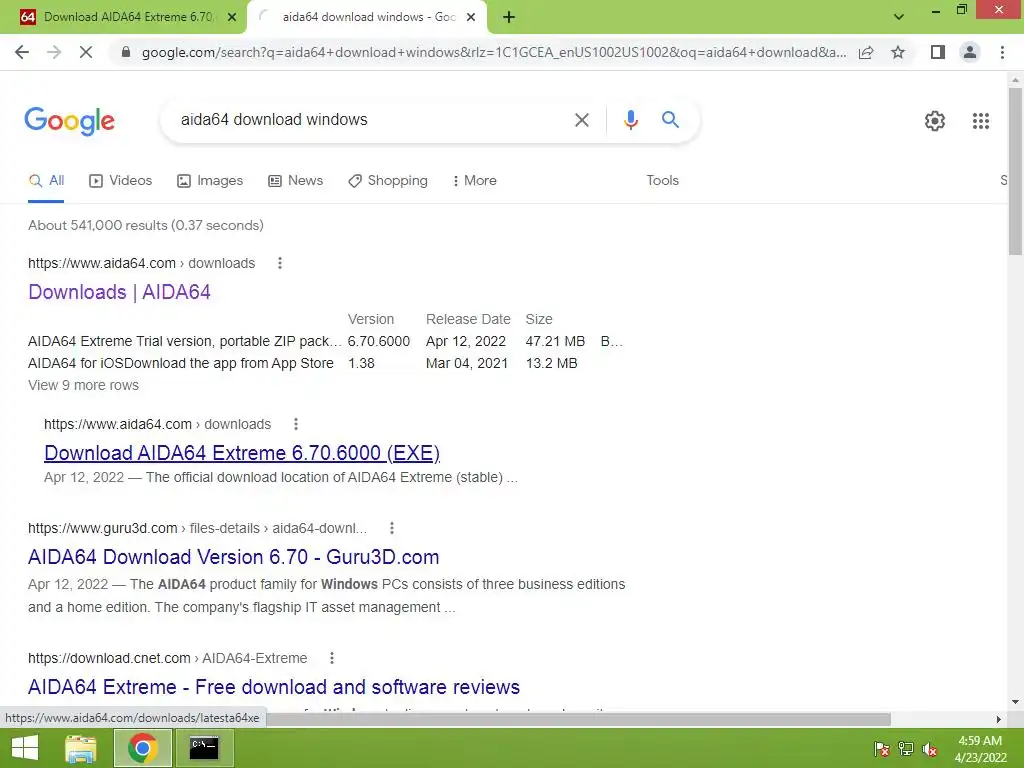Open options for the guru3d.com result
Image resolution: width=1024 pixels, height=768 pixels.
(x=391, y=528)
